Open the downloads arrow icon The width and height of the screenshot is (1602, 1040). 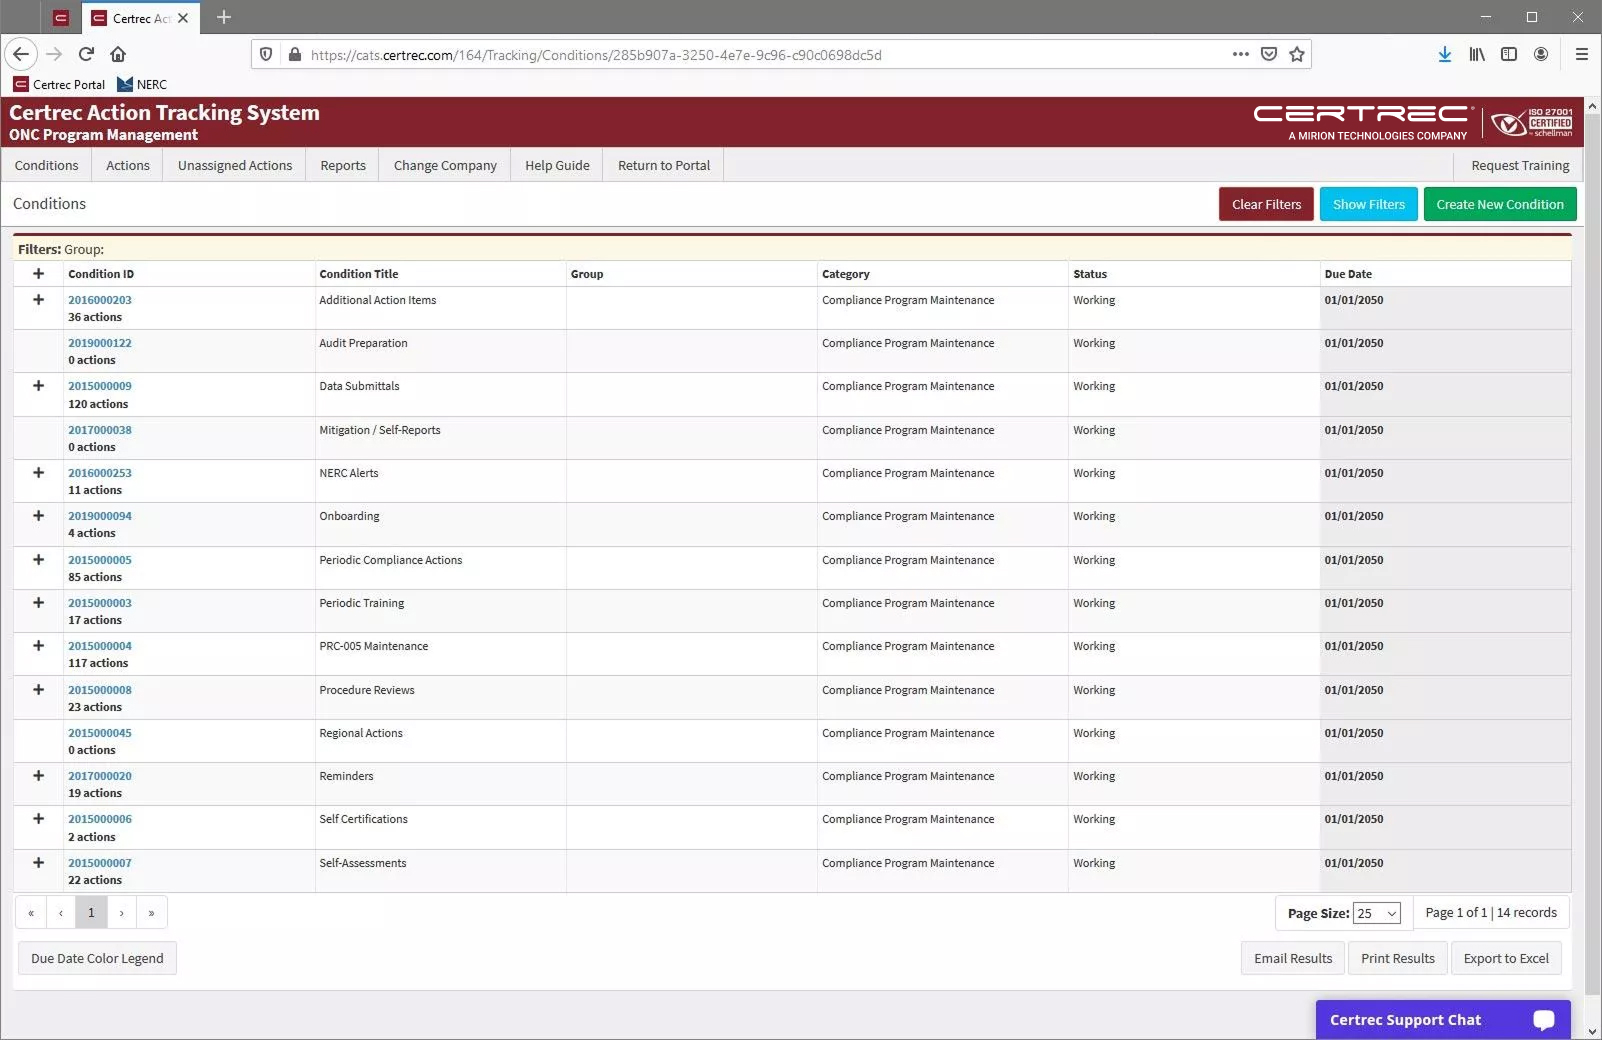click(x=1444, y=54)
